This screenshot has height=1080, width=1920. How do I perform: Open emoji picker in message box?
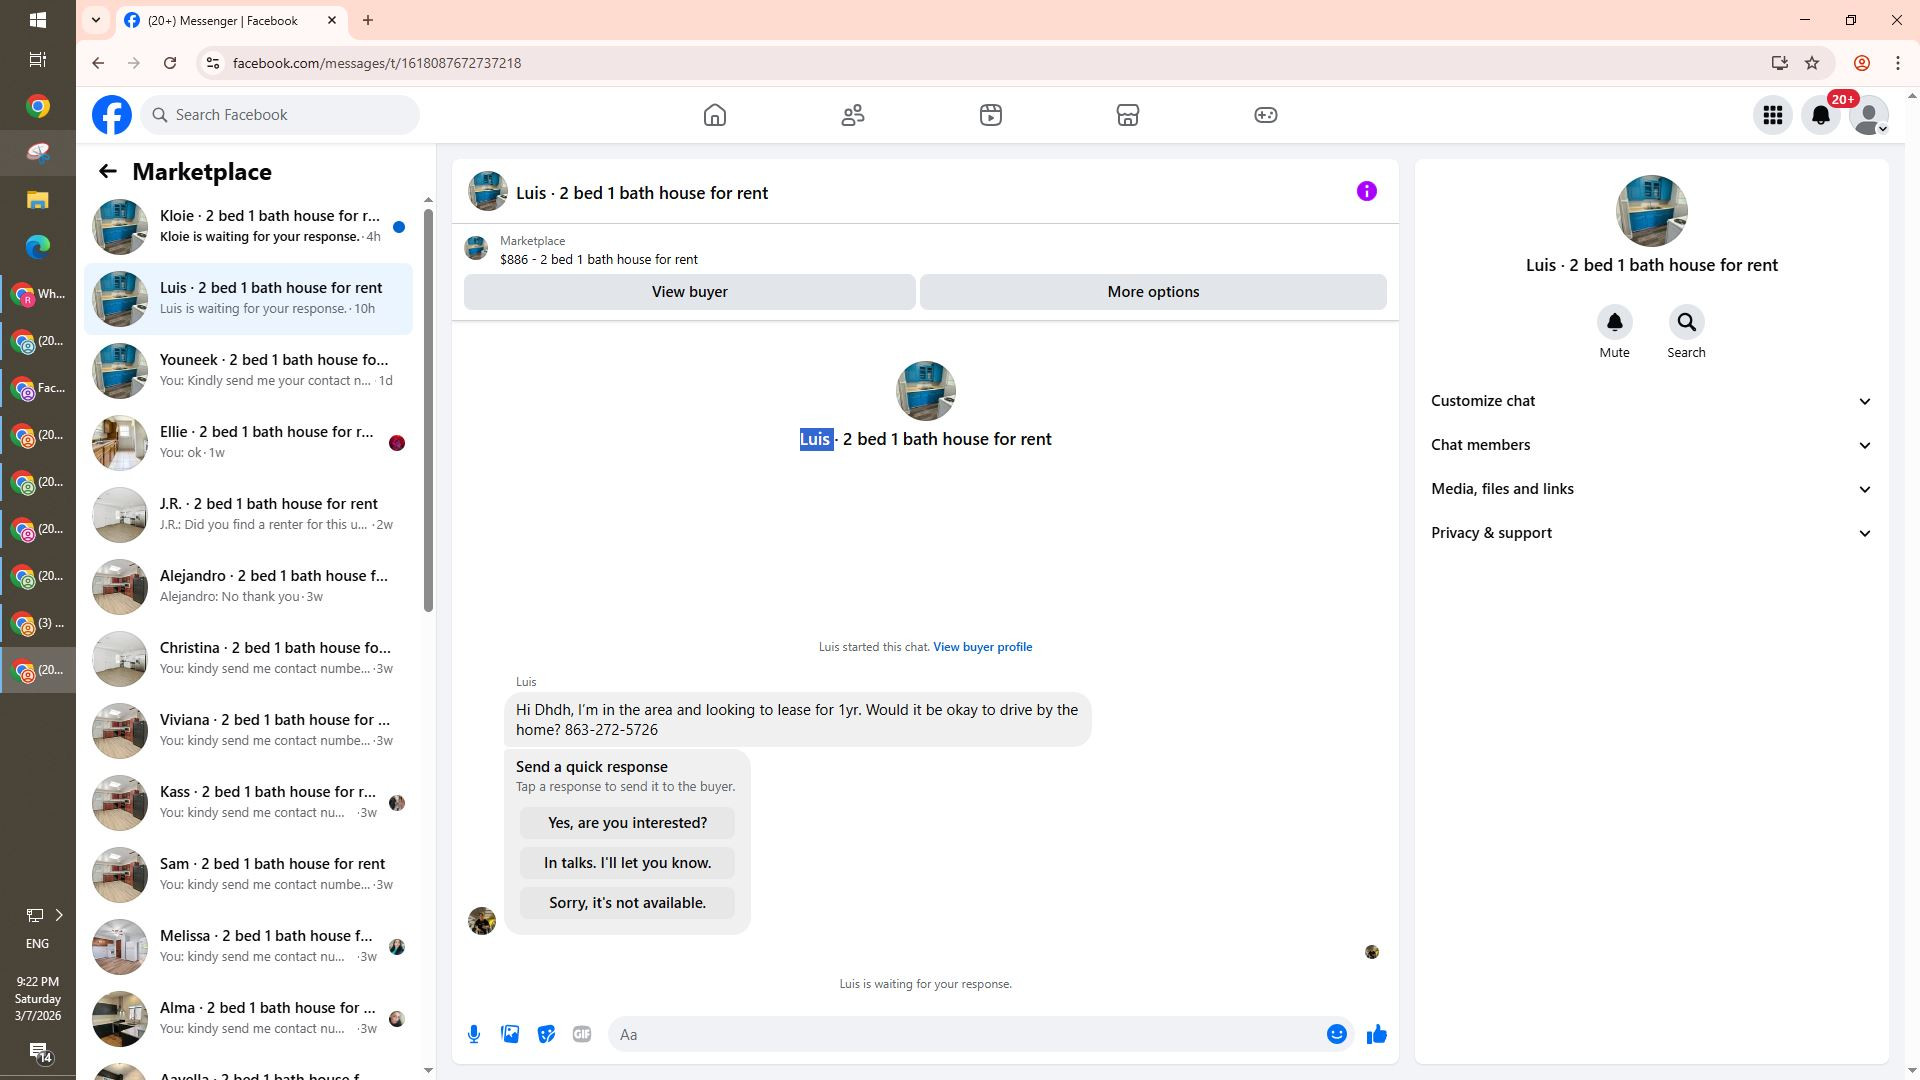click(x=1337, y=1035)
